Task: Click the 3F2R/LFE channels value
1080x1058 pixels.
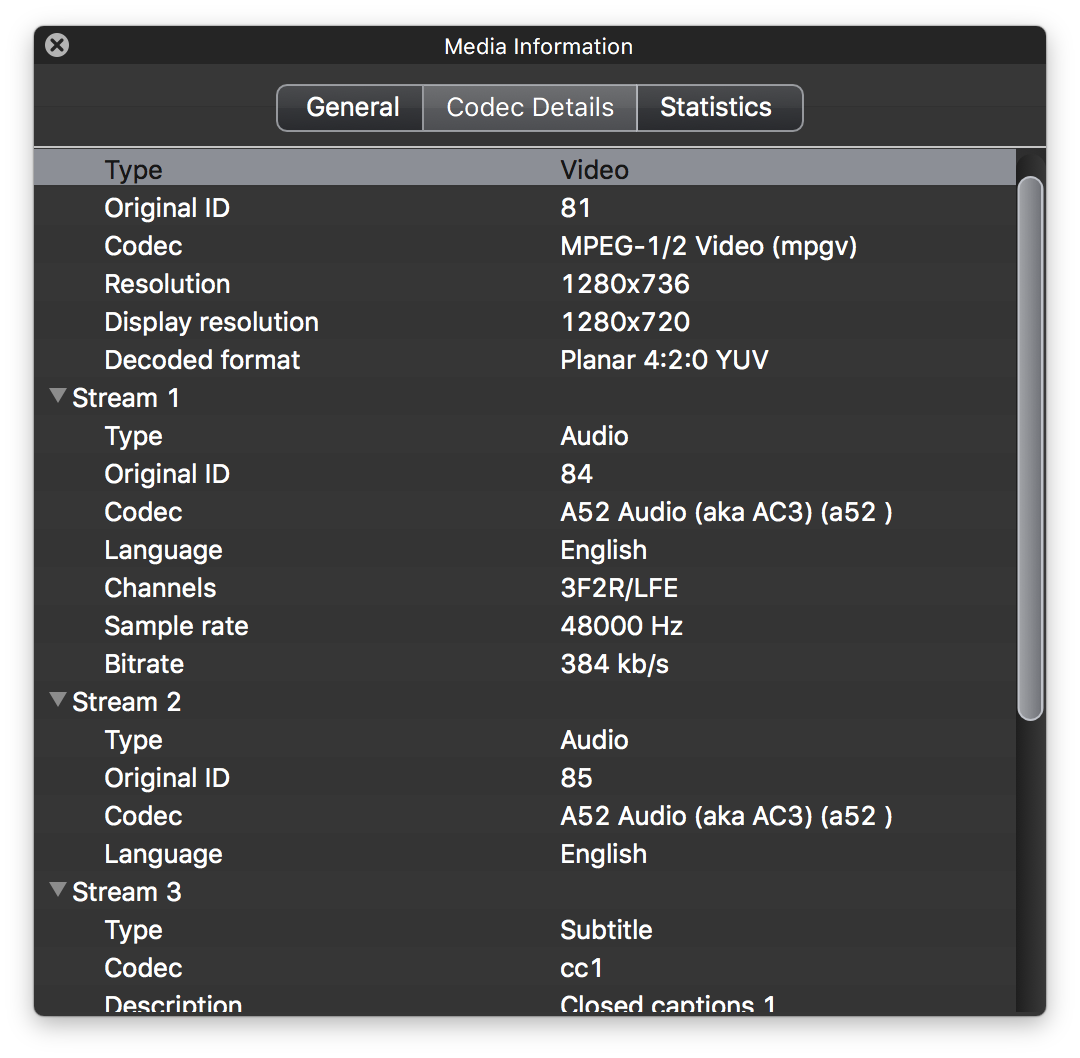Action: [619, 588]
